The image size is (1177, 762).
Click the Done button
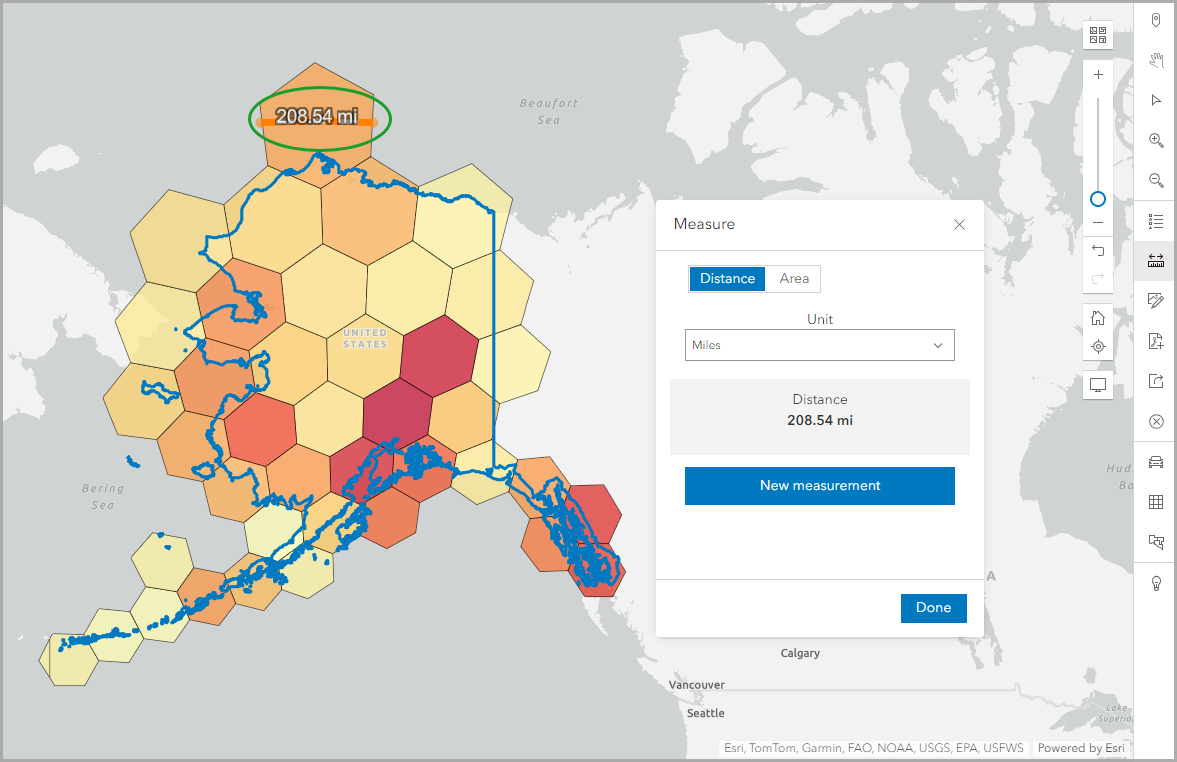933,608
